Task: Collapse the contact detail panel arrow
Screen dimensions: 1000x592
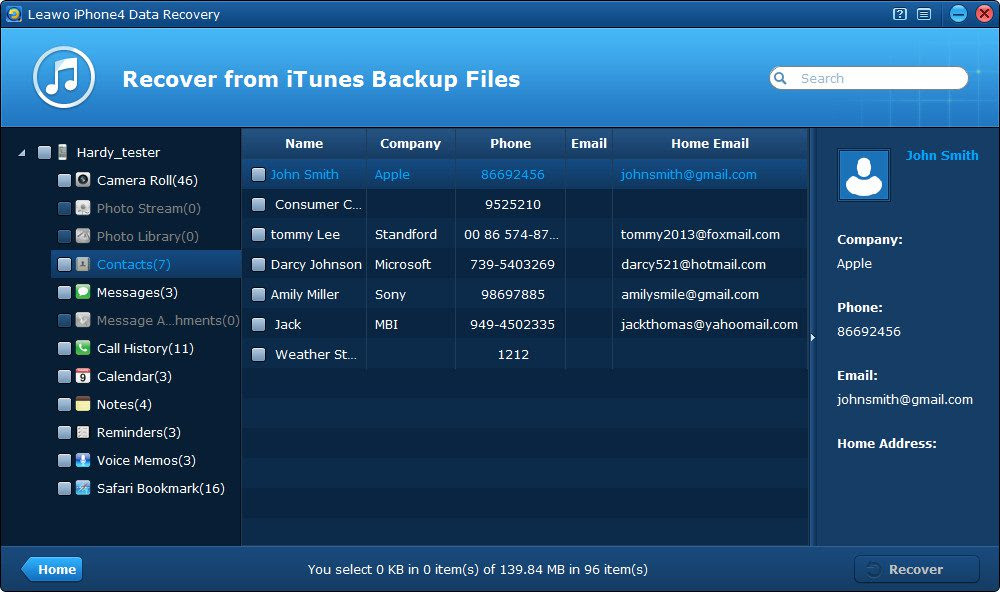Action: point(812,337)
